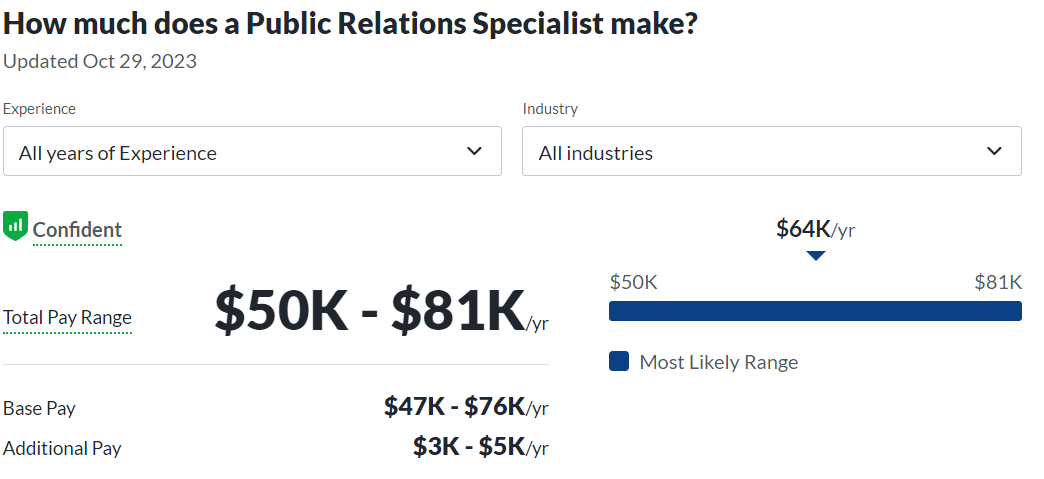Click the Additional Pay label
Screen dimensions: 1044x479
pyautogui.click(x=62, y=448)
